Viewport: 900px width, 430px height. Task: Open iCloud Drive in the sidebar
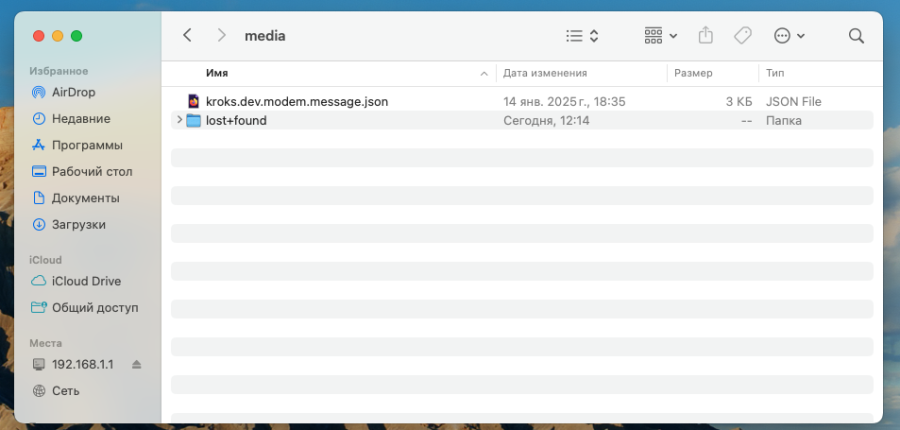86,281
